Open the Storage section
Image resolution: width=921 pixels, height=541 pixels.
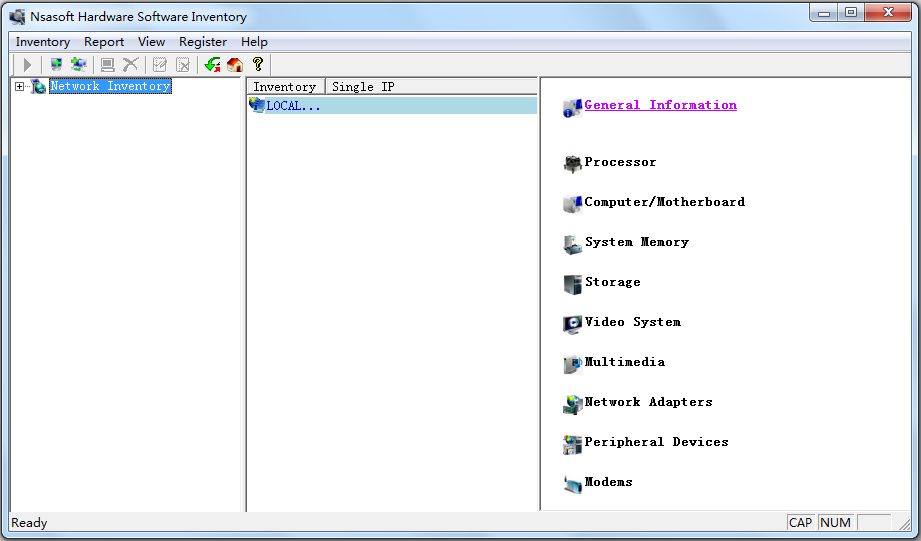[613, 282]
